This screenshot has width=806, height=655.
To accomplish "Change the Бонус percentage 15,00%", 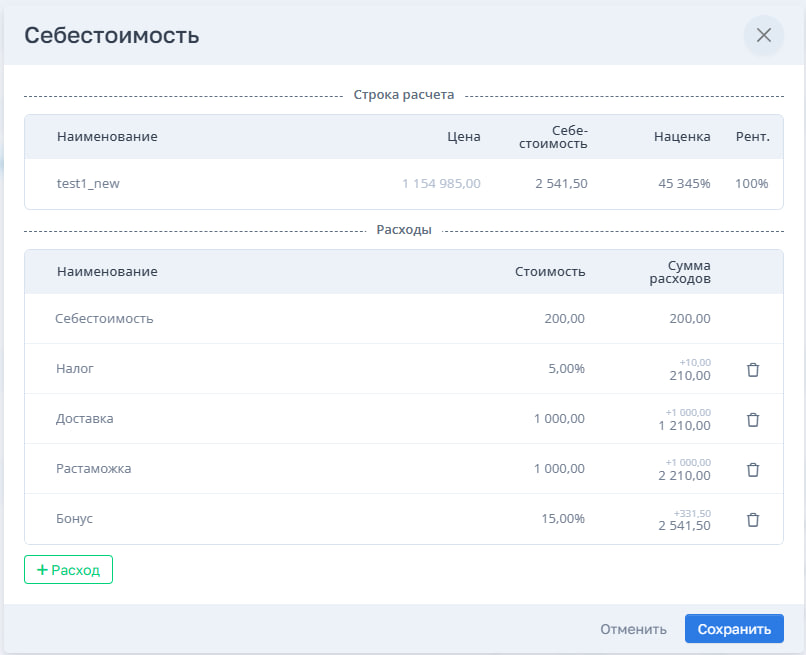I will (x=563, y=519).
